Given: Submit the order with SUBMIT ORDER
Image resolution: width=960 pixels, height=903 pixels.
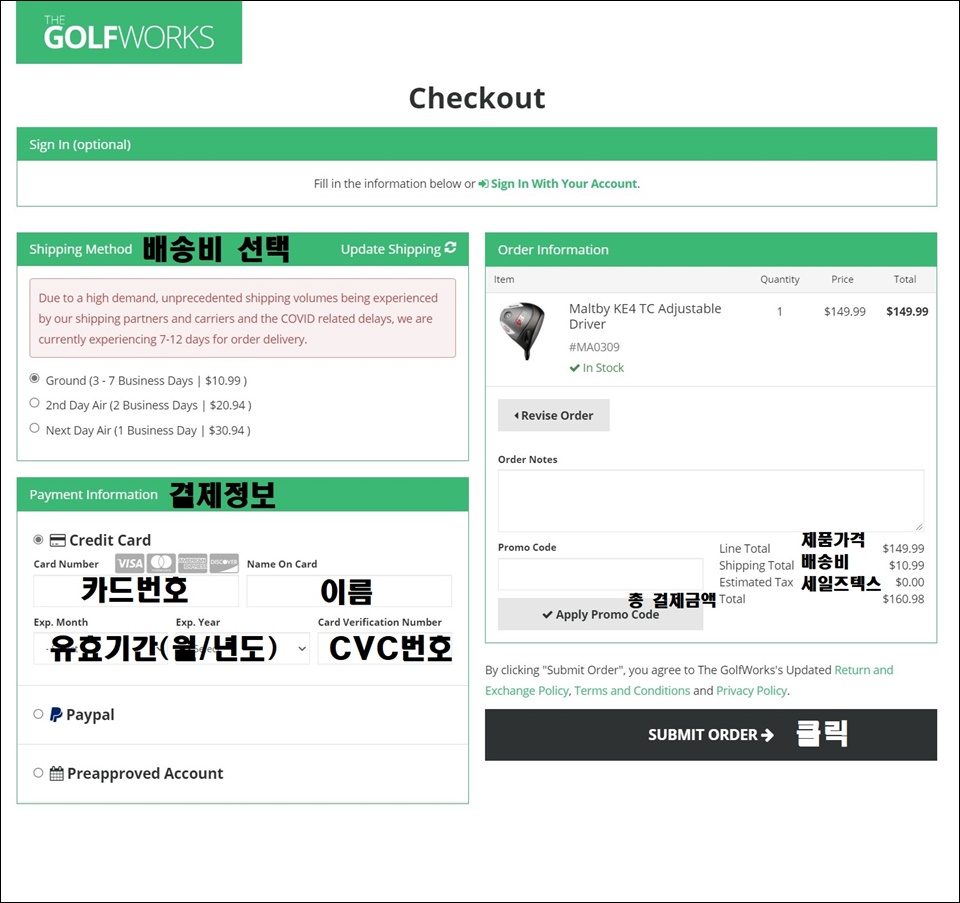Looking at the screenshot, I should pos(711,735).
